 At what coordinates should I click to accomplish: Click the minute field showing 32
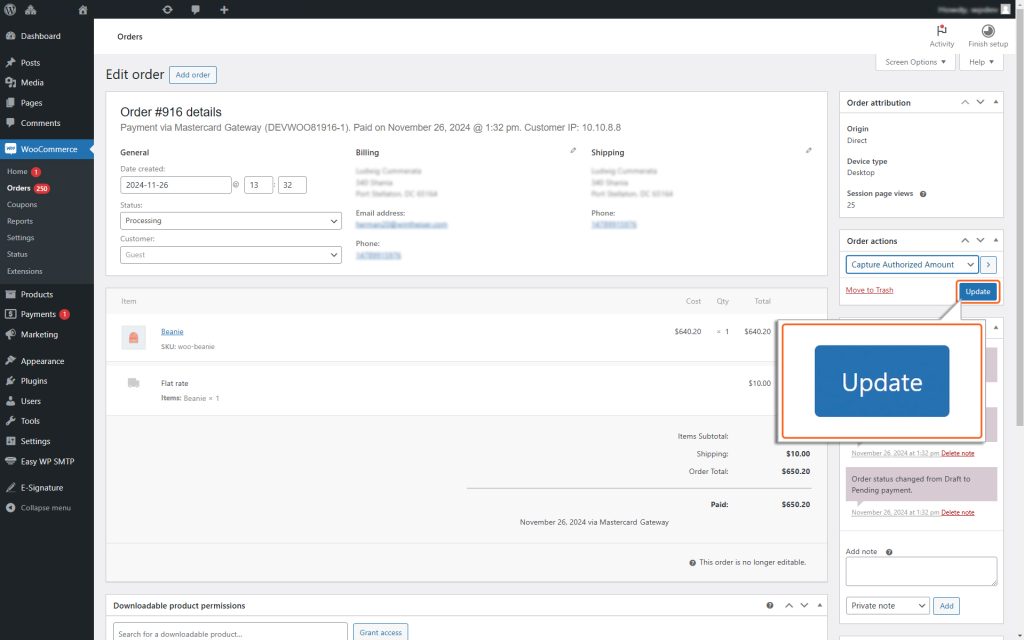pos(292,185)
